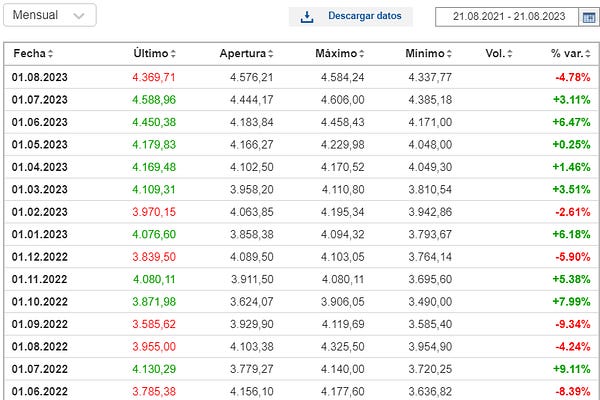This screenshot has height=400, width=600.
Task: Sort the table by Mínimo column
Action: (x=429, y=54)
